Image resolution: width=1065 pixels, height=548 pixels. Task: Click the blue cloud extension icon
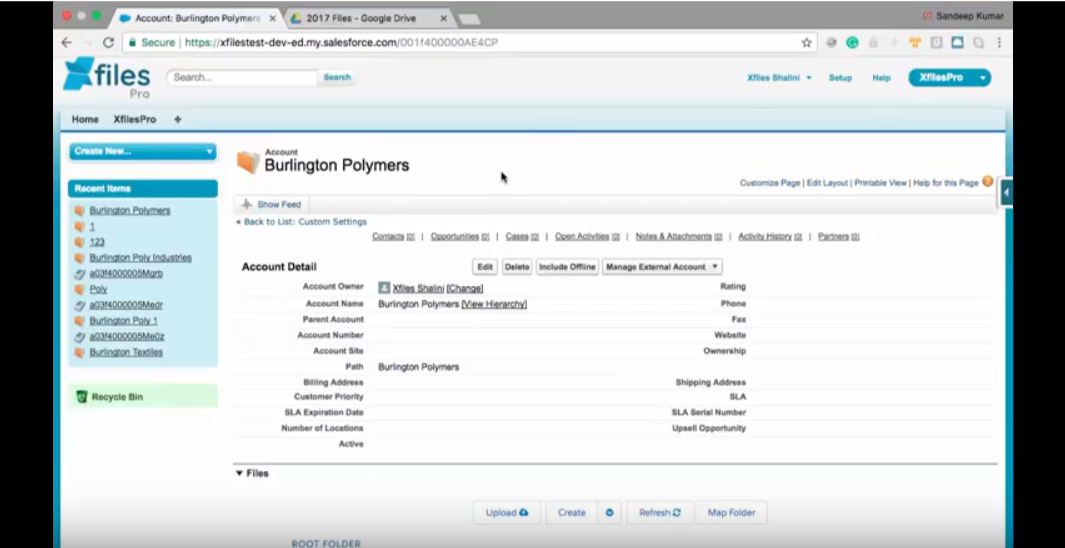[957, 43]
